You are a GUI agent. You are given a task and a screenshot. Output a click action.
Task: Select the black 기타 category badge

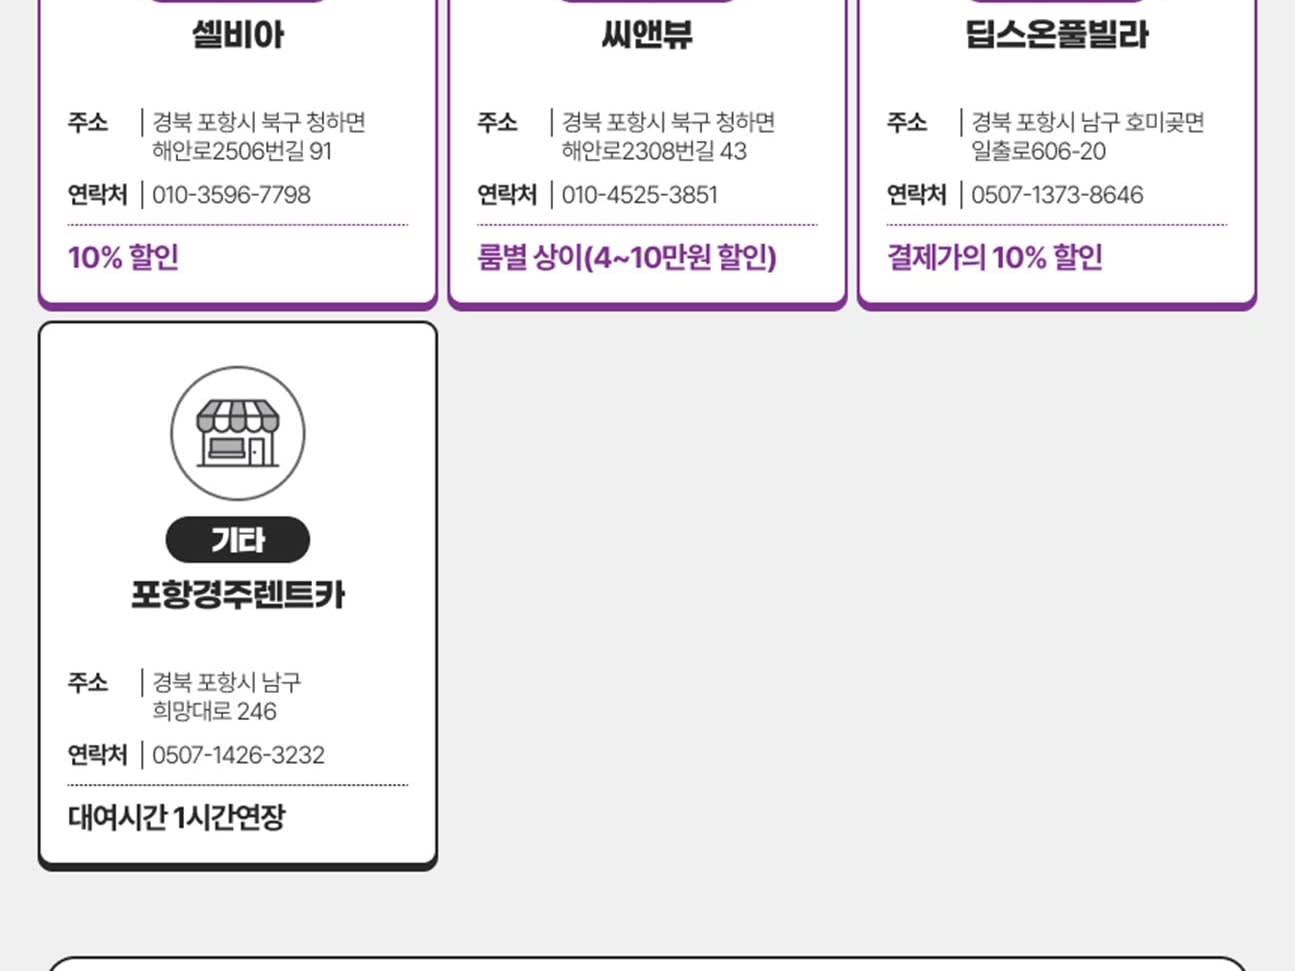238,540
